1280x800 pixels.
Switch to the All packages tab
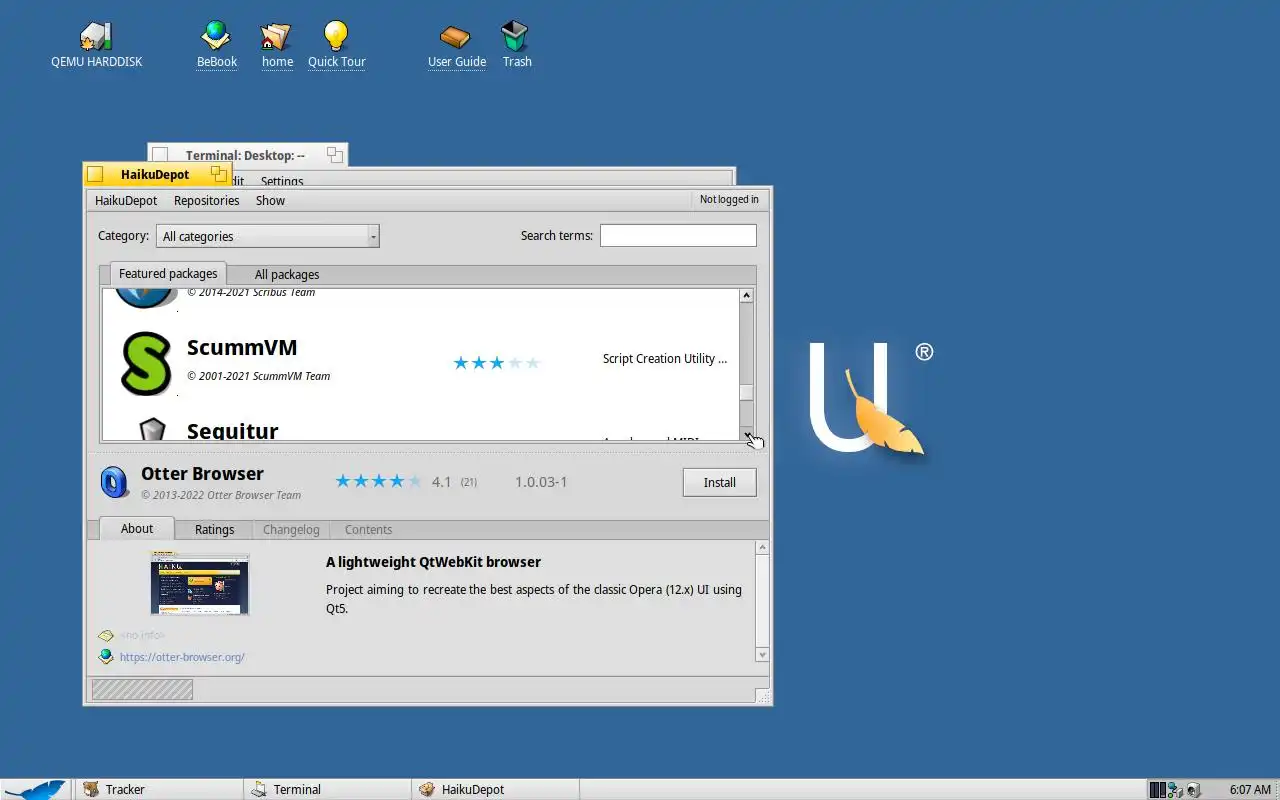[x=287, y=274]
